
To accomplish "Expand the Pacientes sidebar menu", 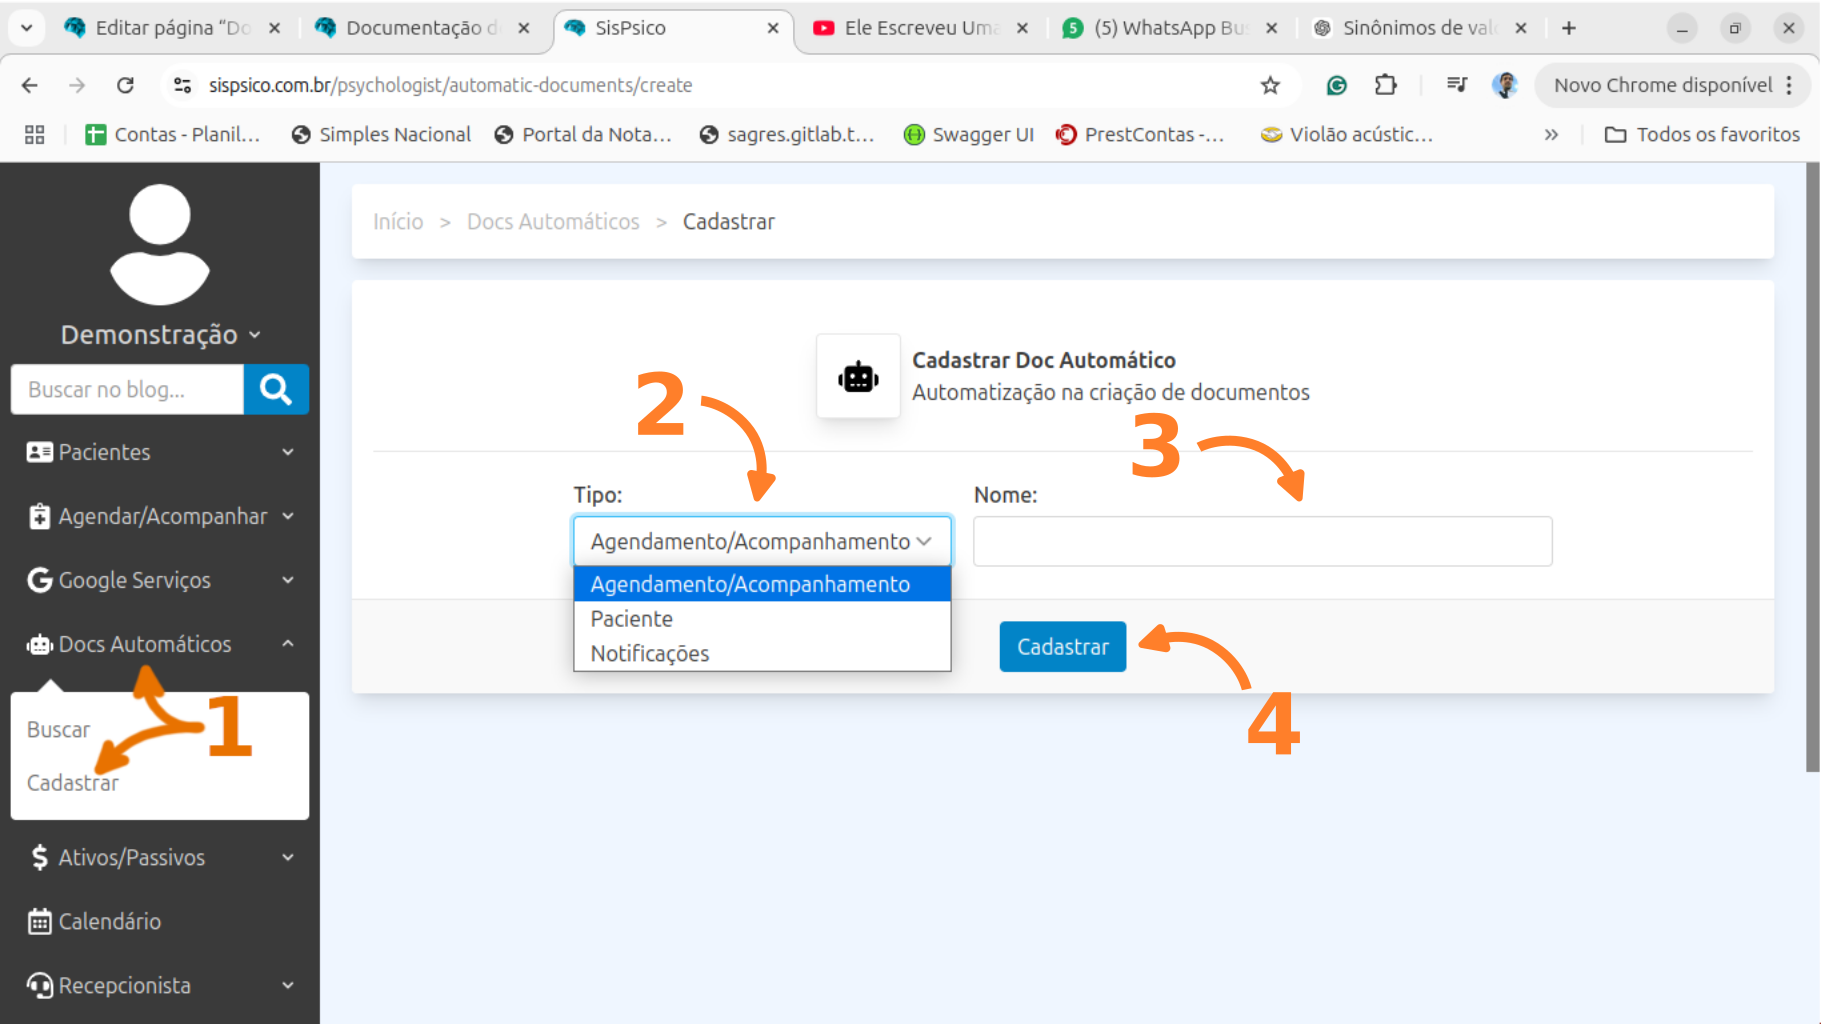I will click(160, 452).
